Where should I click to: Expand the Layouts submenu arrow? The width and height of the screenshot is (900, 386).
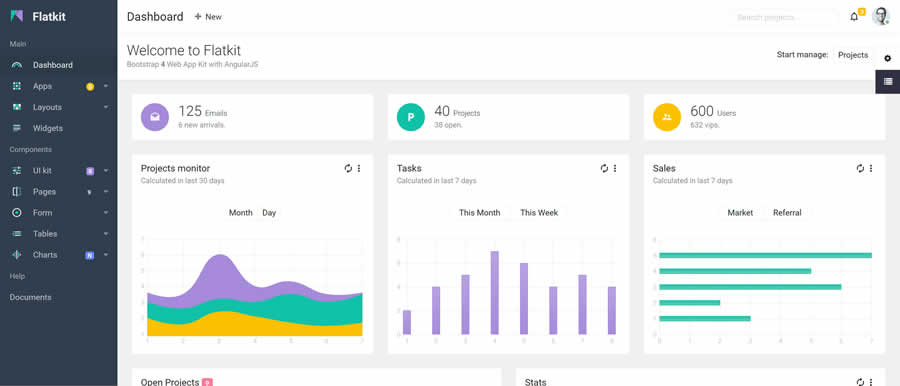(106, 107)
